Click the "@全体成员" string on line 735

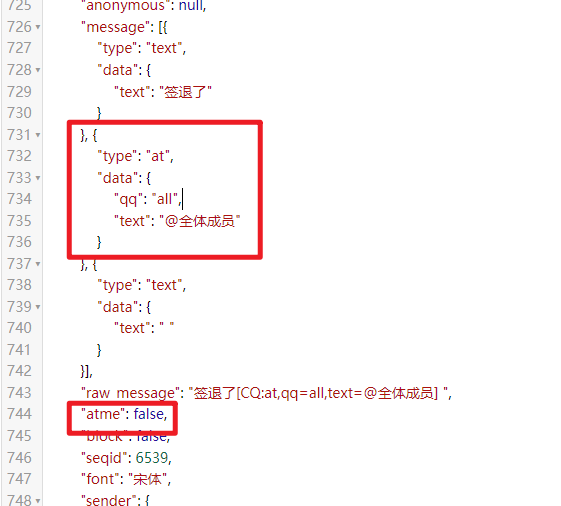[200, 221]
